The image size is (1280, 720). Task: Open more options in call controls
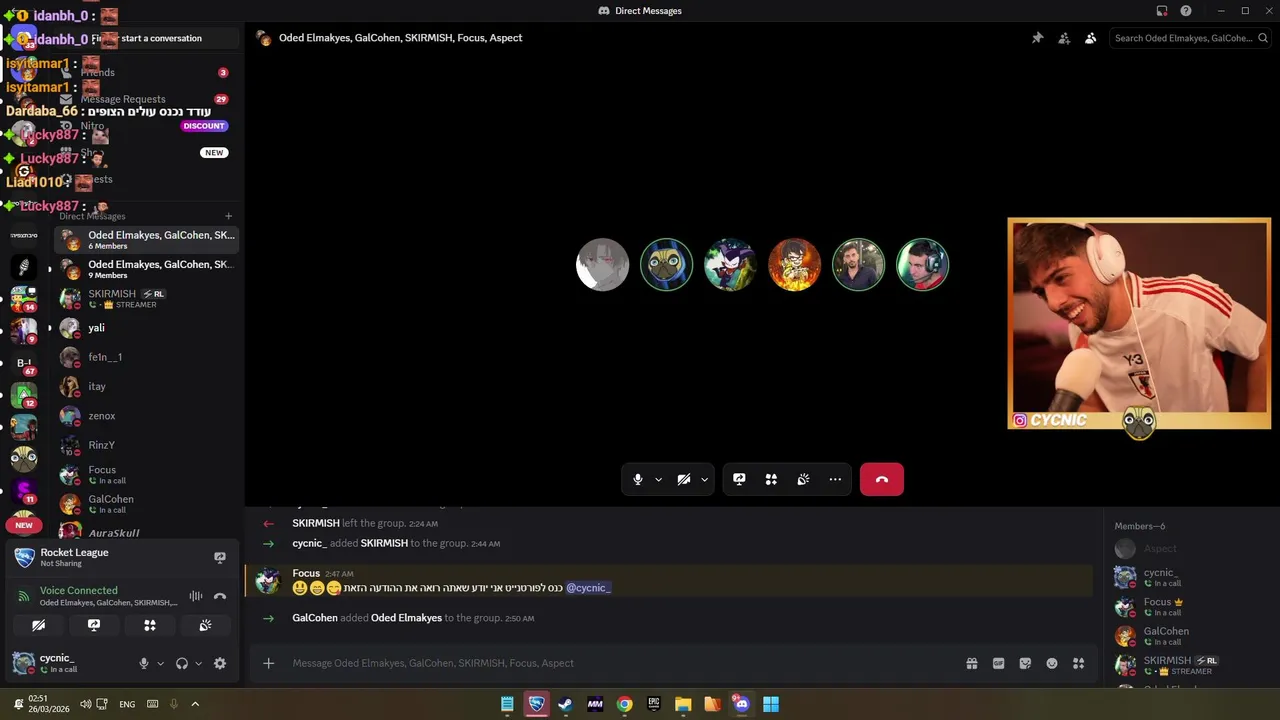835,480
